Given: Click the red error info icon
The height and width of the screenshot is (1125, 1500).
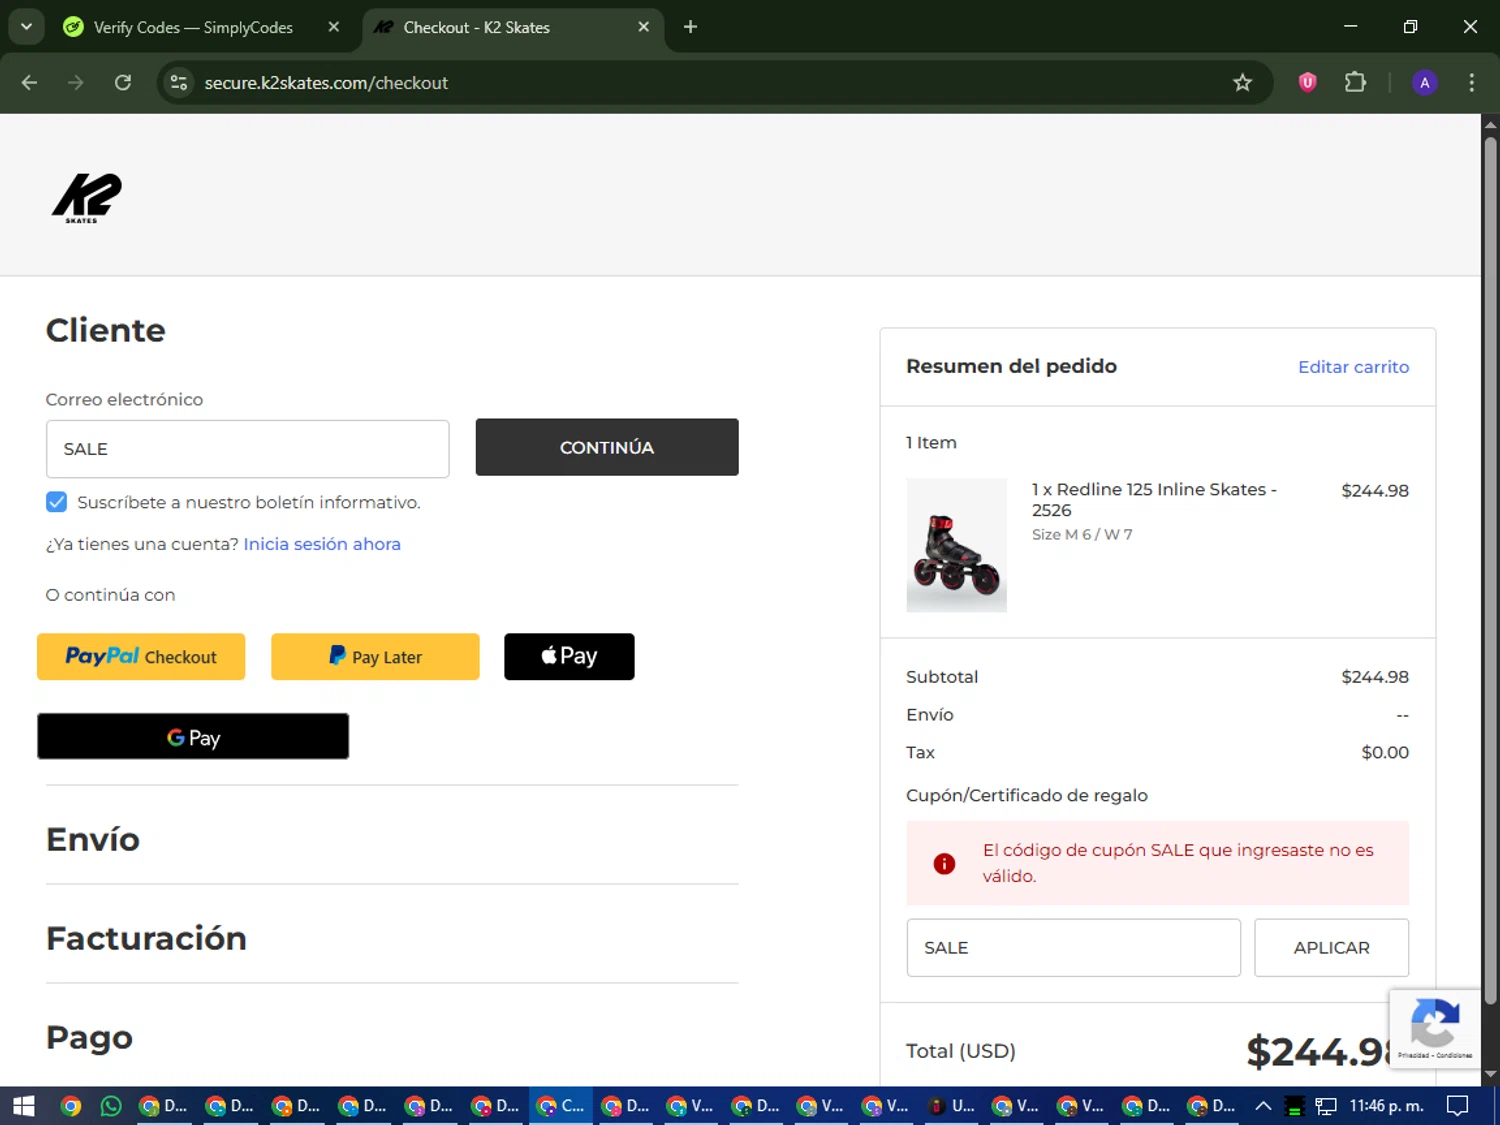Looking at the screenshot, I should pos(944,864).
